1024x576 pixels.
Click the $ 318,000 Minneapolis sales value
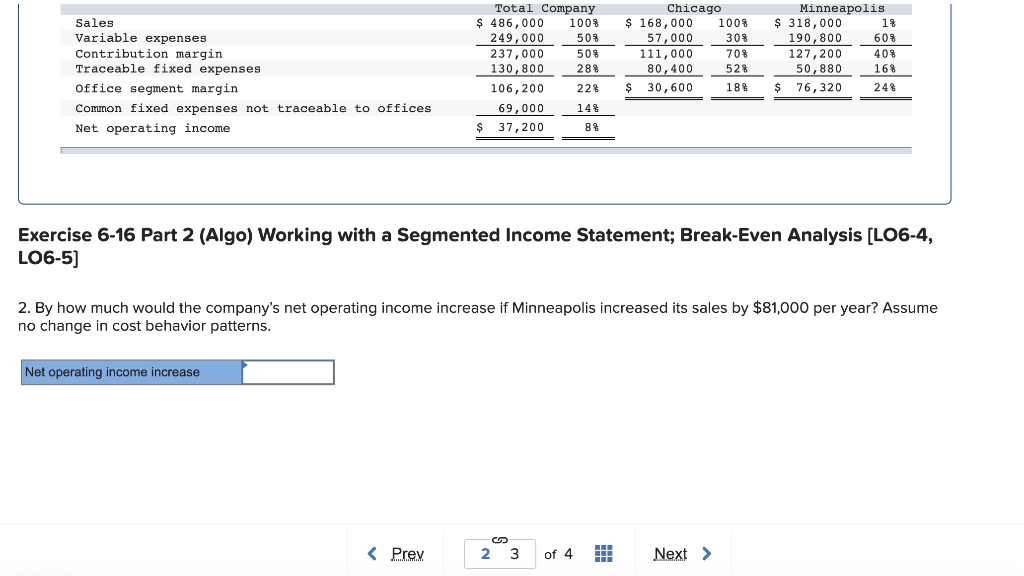[808, 23]
